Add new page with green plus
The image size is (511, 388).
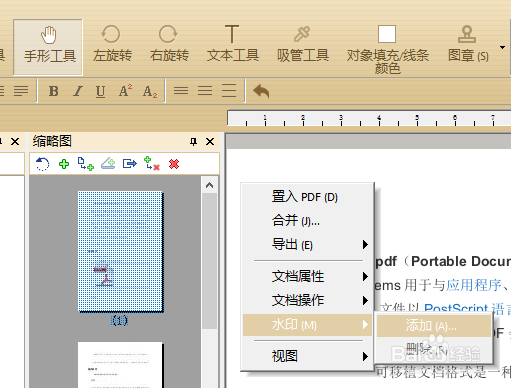tap(64, 164)
